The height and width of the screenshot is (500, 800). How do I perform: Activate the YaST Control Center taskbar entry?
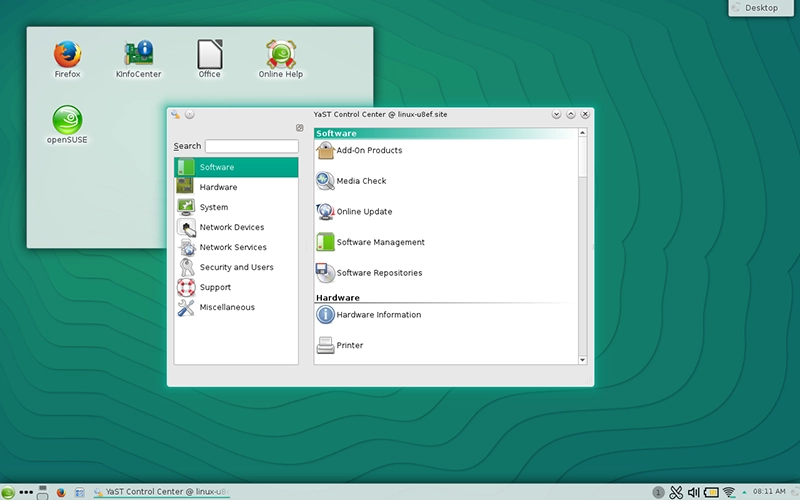pos(161,492)
